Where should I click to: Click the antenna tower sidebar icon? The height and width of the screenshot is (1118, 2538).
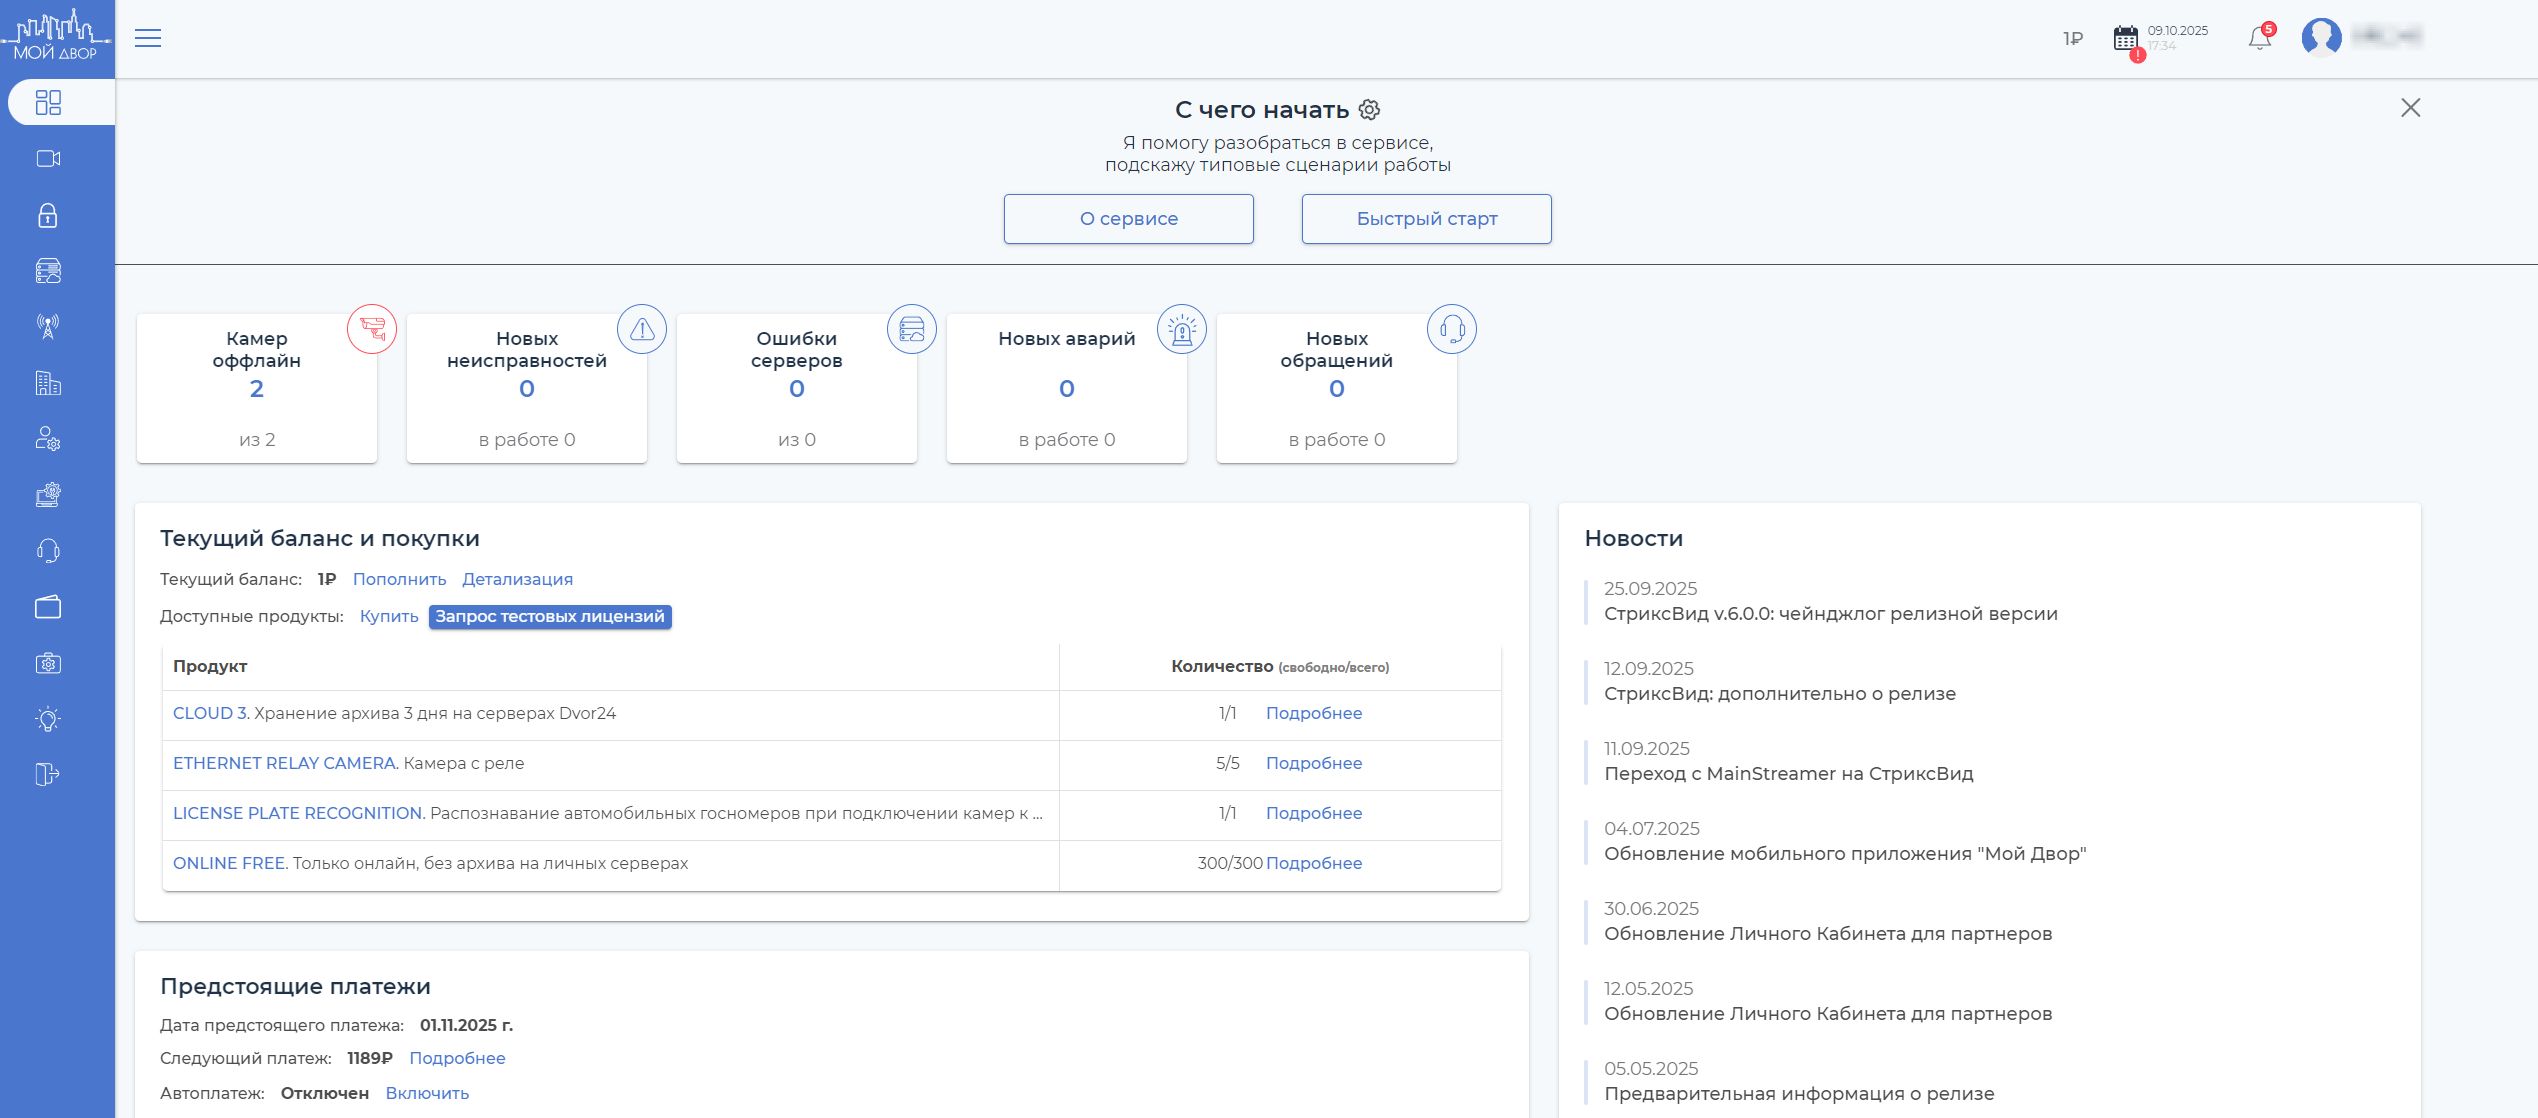point(48,326)
